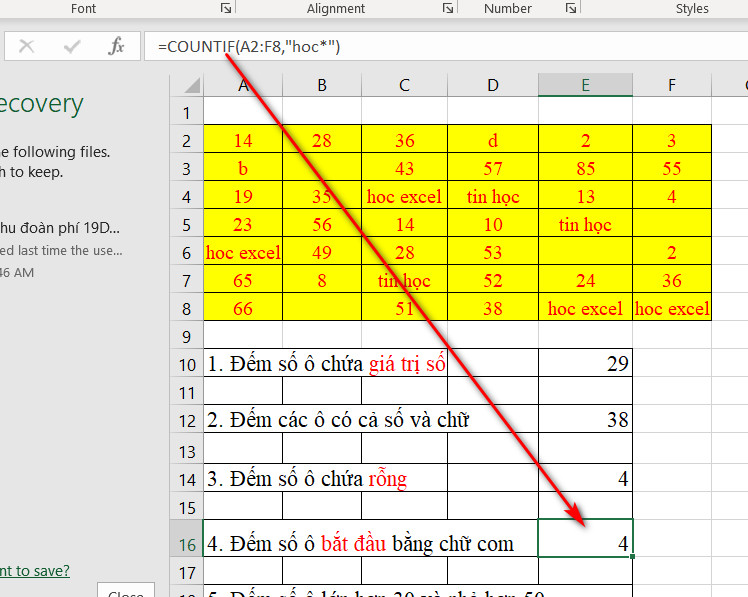The width and height of the screenshot is (748, 597).
Task: Select result cell E10 showing 29
Action: pos(585,364)
